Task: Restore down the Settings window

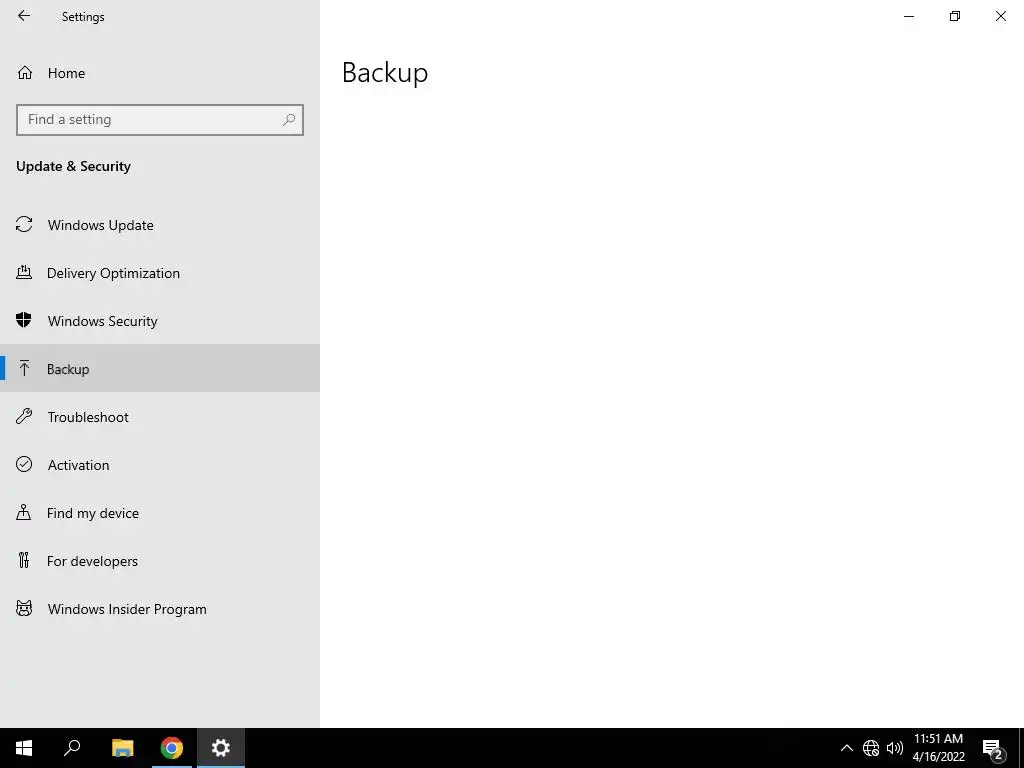Action: click(955, 16)
